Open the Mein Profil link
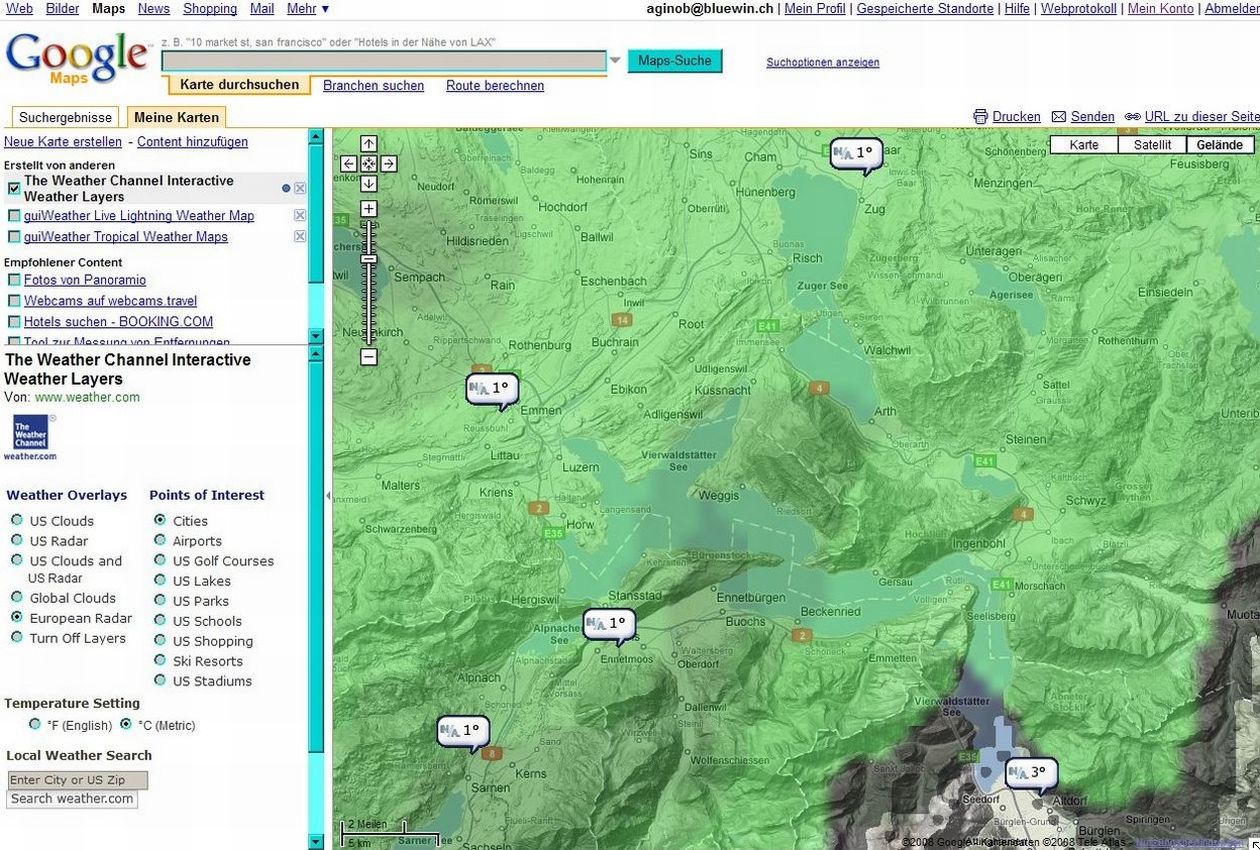 [815, 8]
